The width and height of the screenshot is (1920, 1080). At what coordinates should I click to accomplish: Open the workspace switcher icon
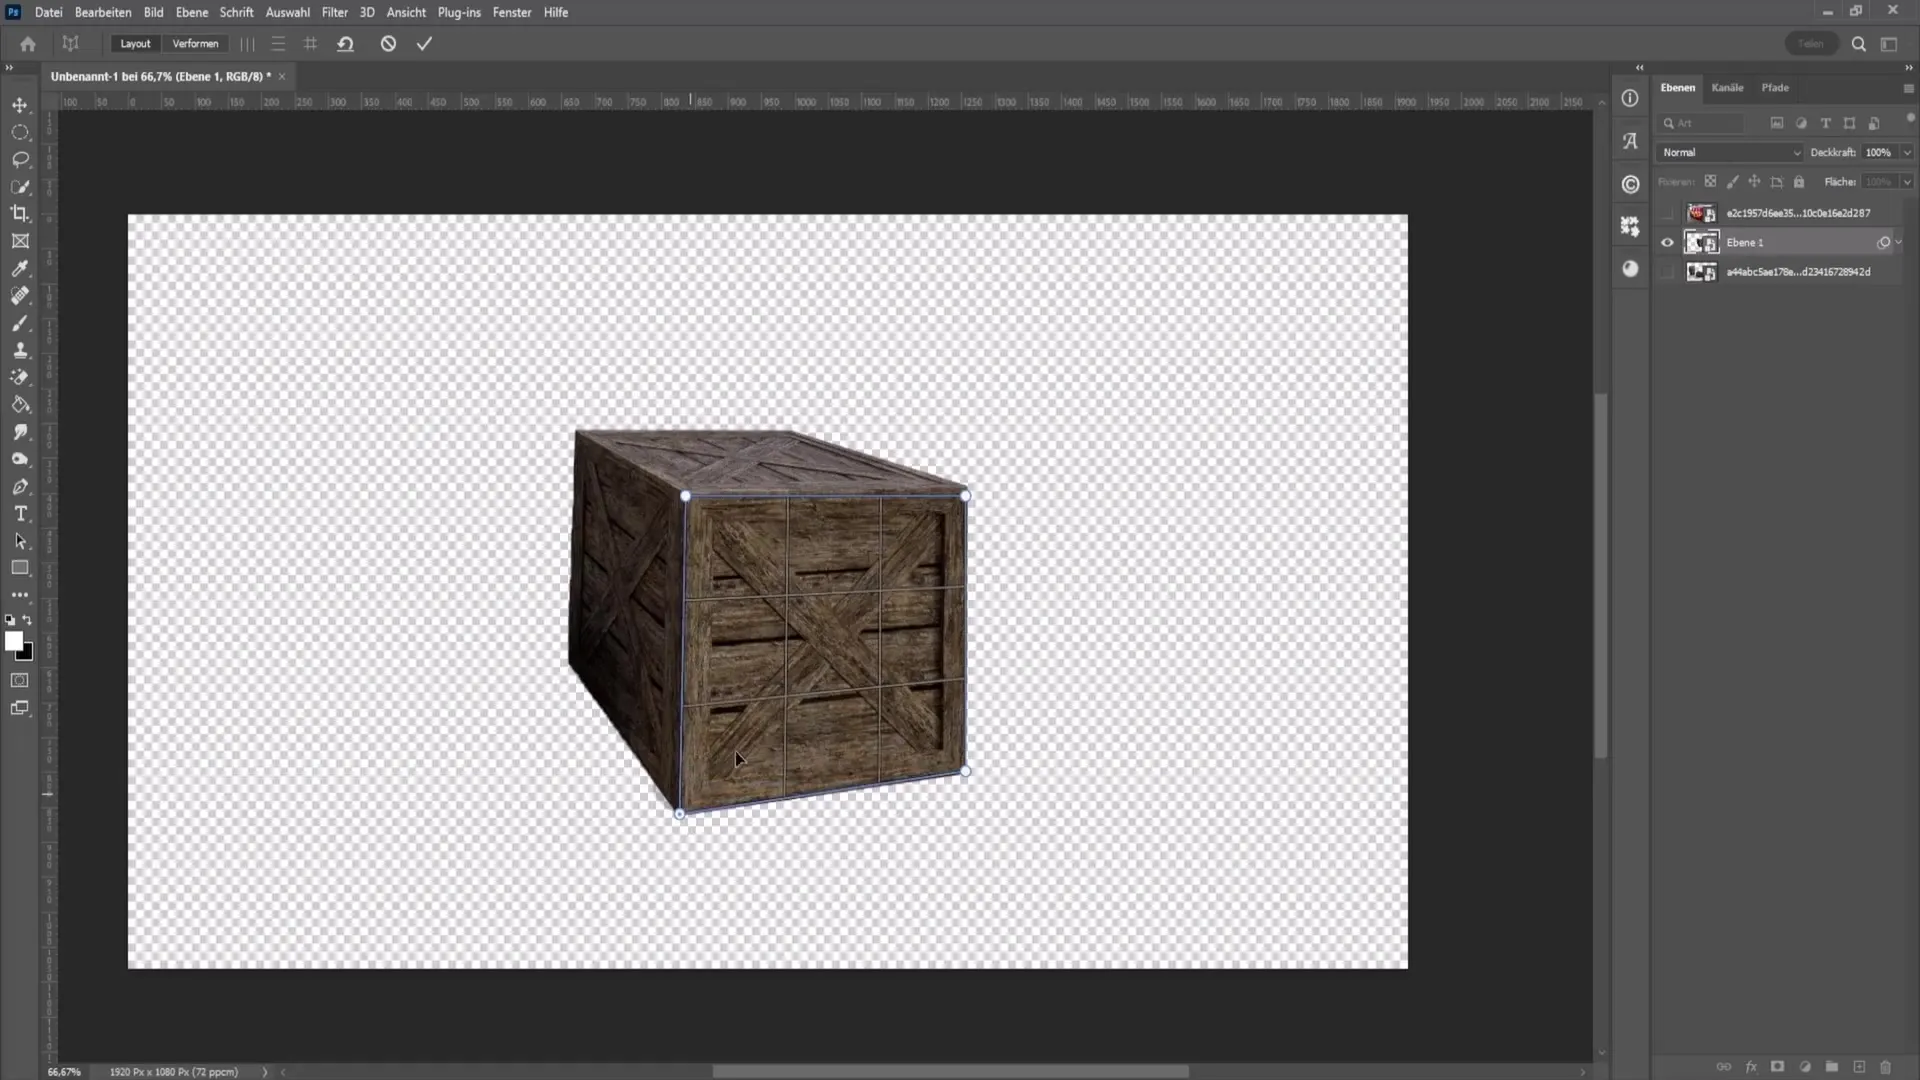[x=1889, y=44]
